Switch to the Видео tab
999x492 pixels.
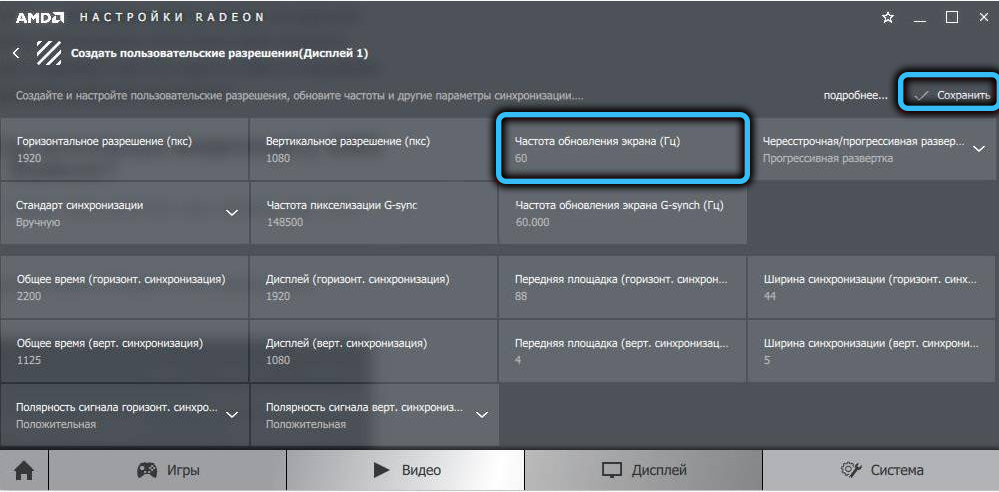pyautogui.click(x=405, y=470)
